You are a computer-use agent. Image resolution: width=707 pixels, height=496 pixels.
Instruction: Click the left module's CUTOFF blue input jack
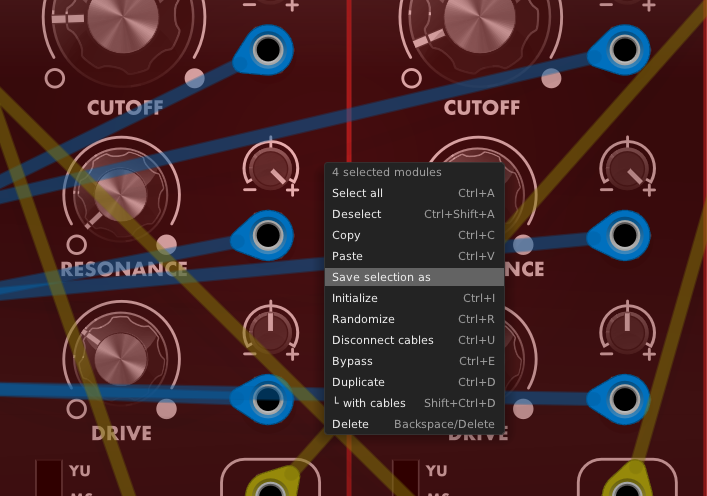[268, 49]
